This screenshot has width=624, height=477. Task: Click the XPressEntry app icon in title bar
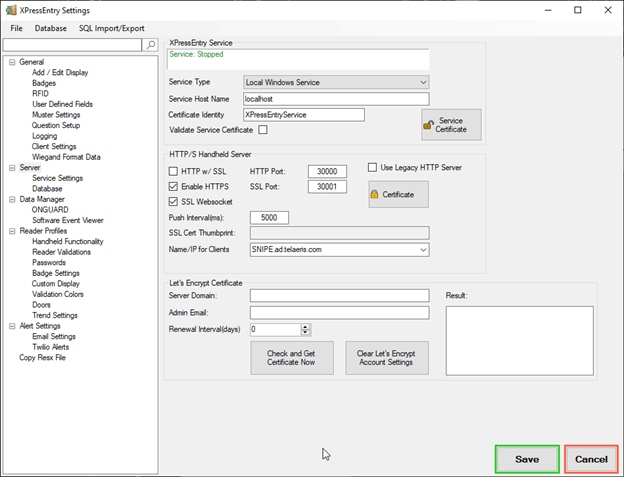click(10, 9)
